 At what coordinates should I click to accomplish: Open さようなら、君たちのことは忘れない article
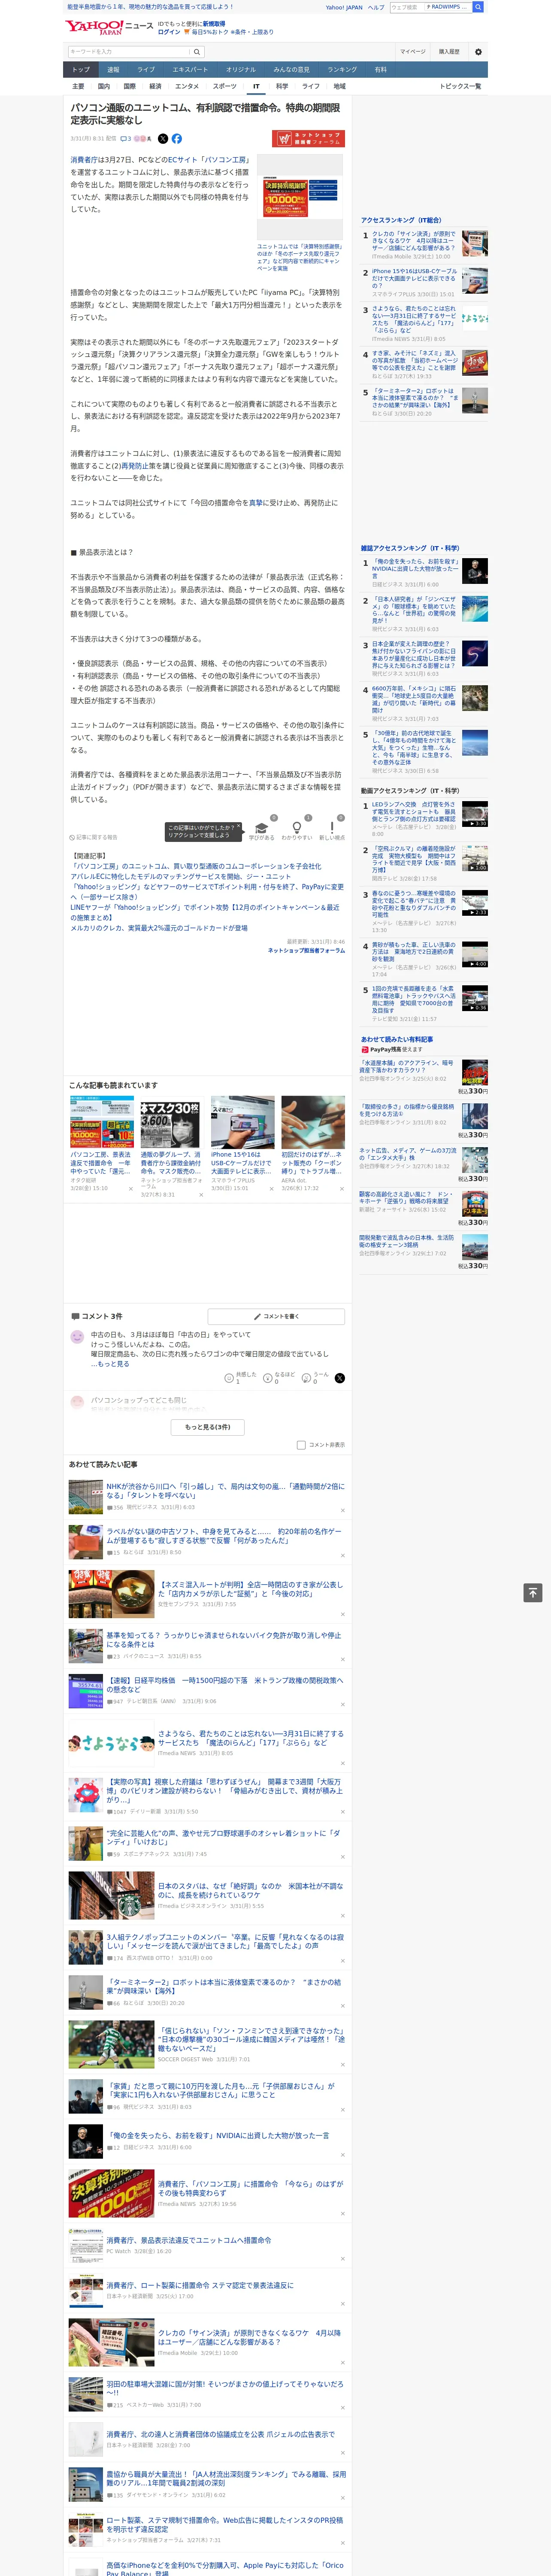pos(250,1739)
